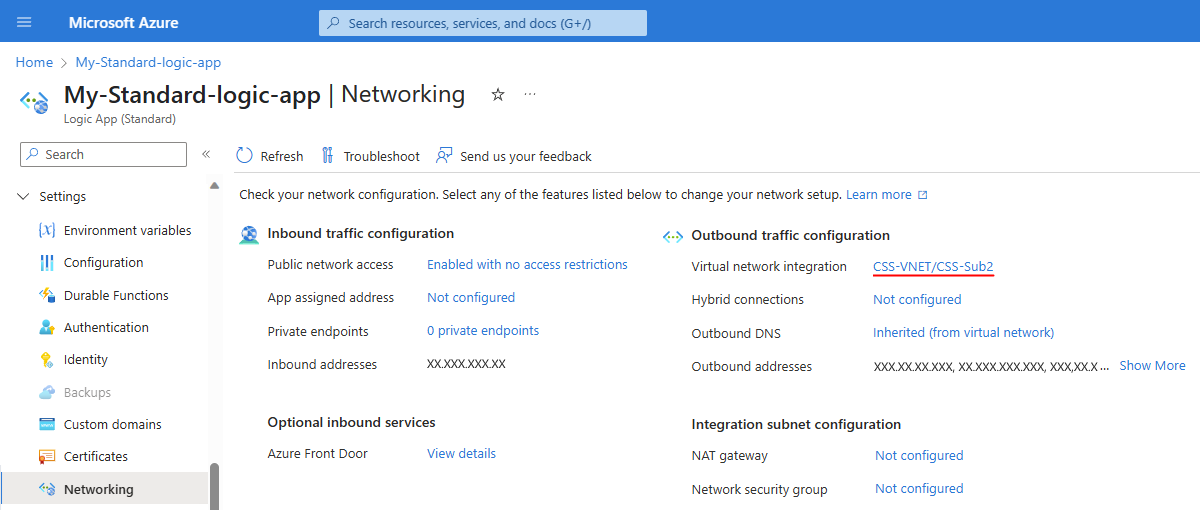Open the CSS-VNET/CSS-Sub2 virtual network link
1200x510 pixels.
coord(933,267)
